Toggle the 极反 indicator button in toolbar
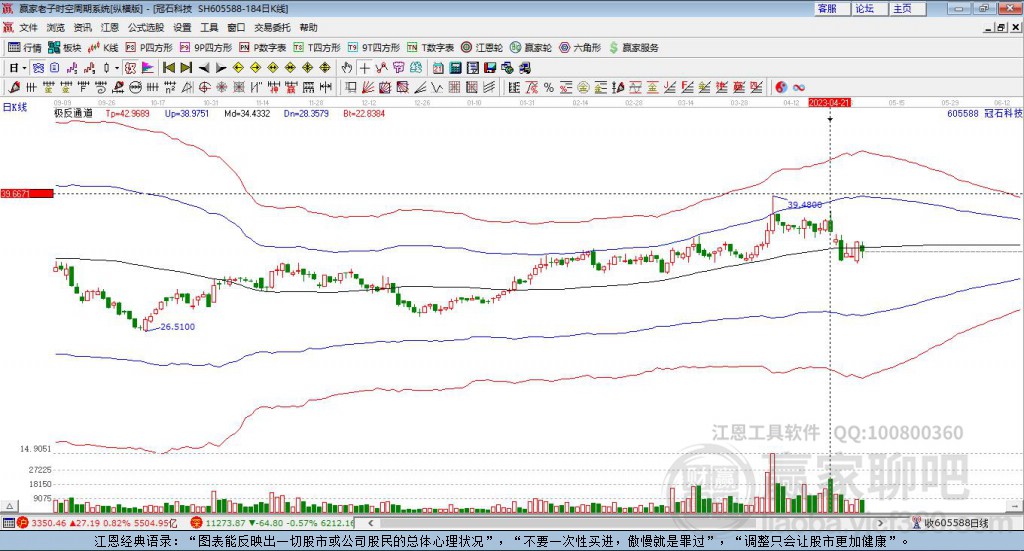 click(x=130, y=68)
